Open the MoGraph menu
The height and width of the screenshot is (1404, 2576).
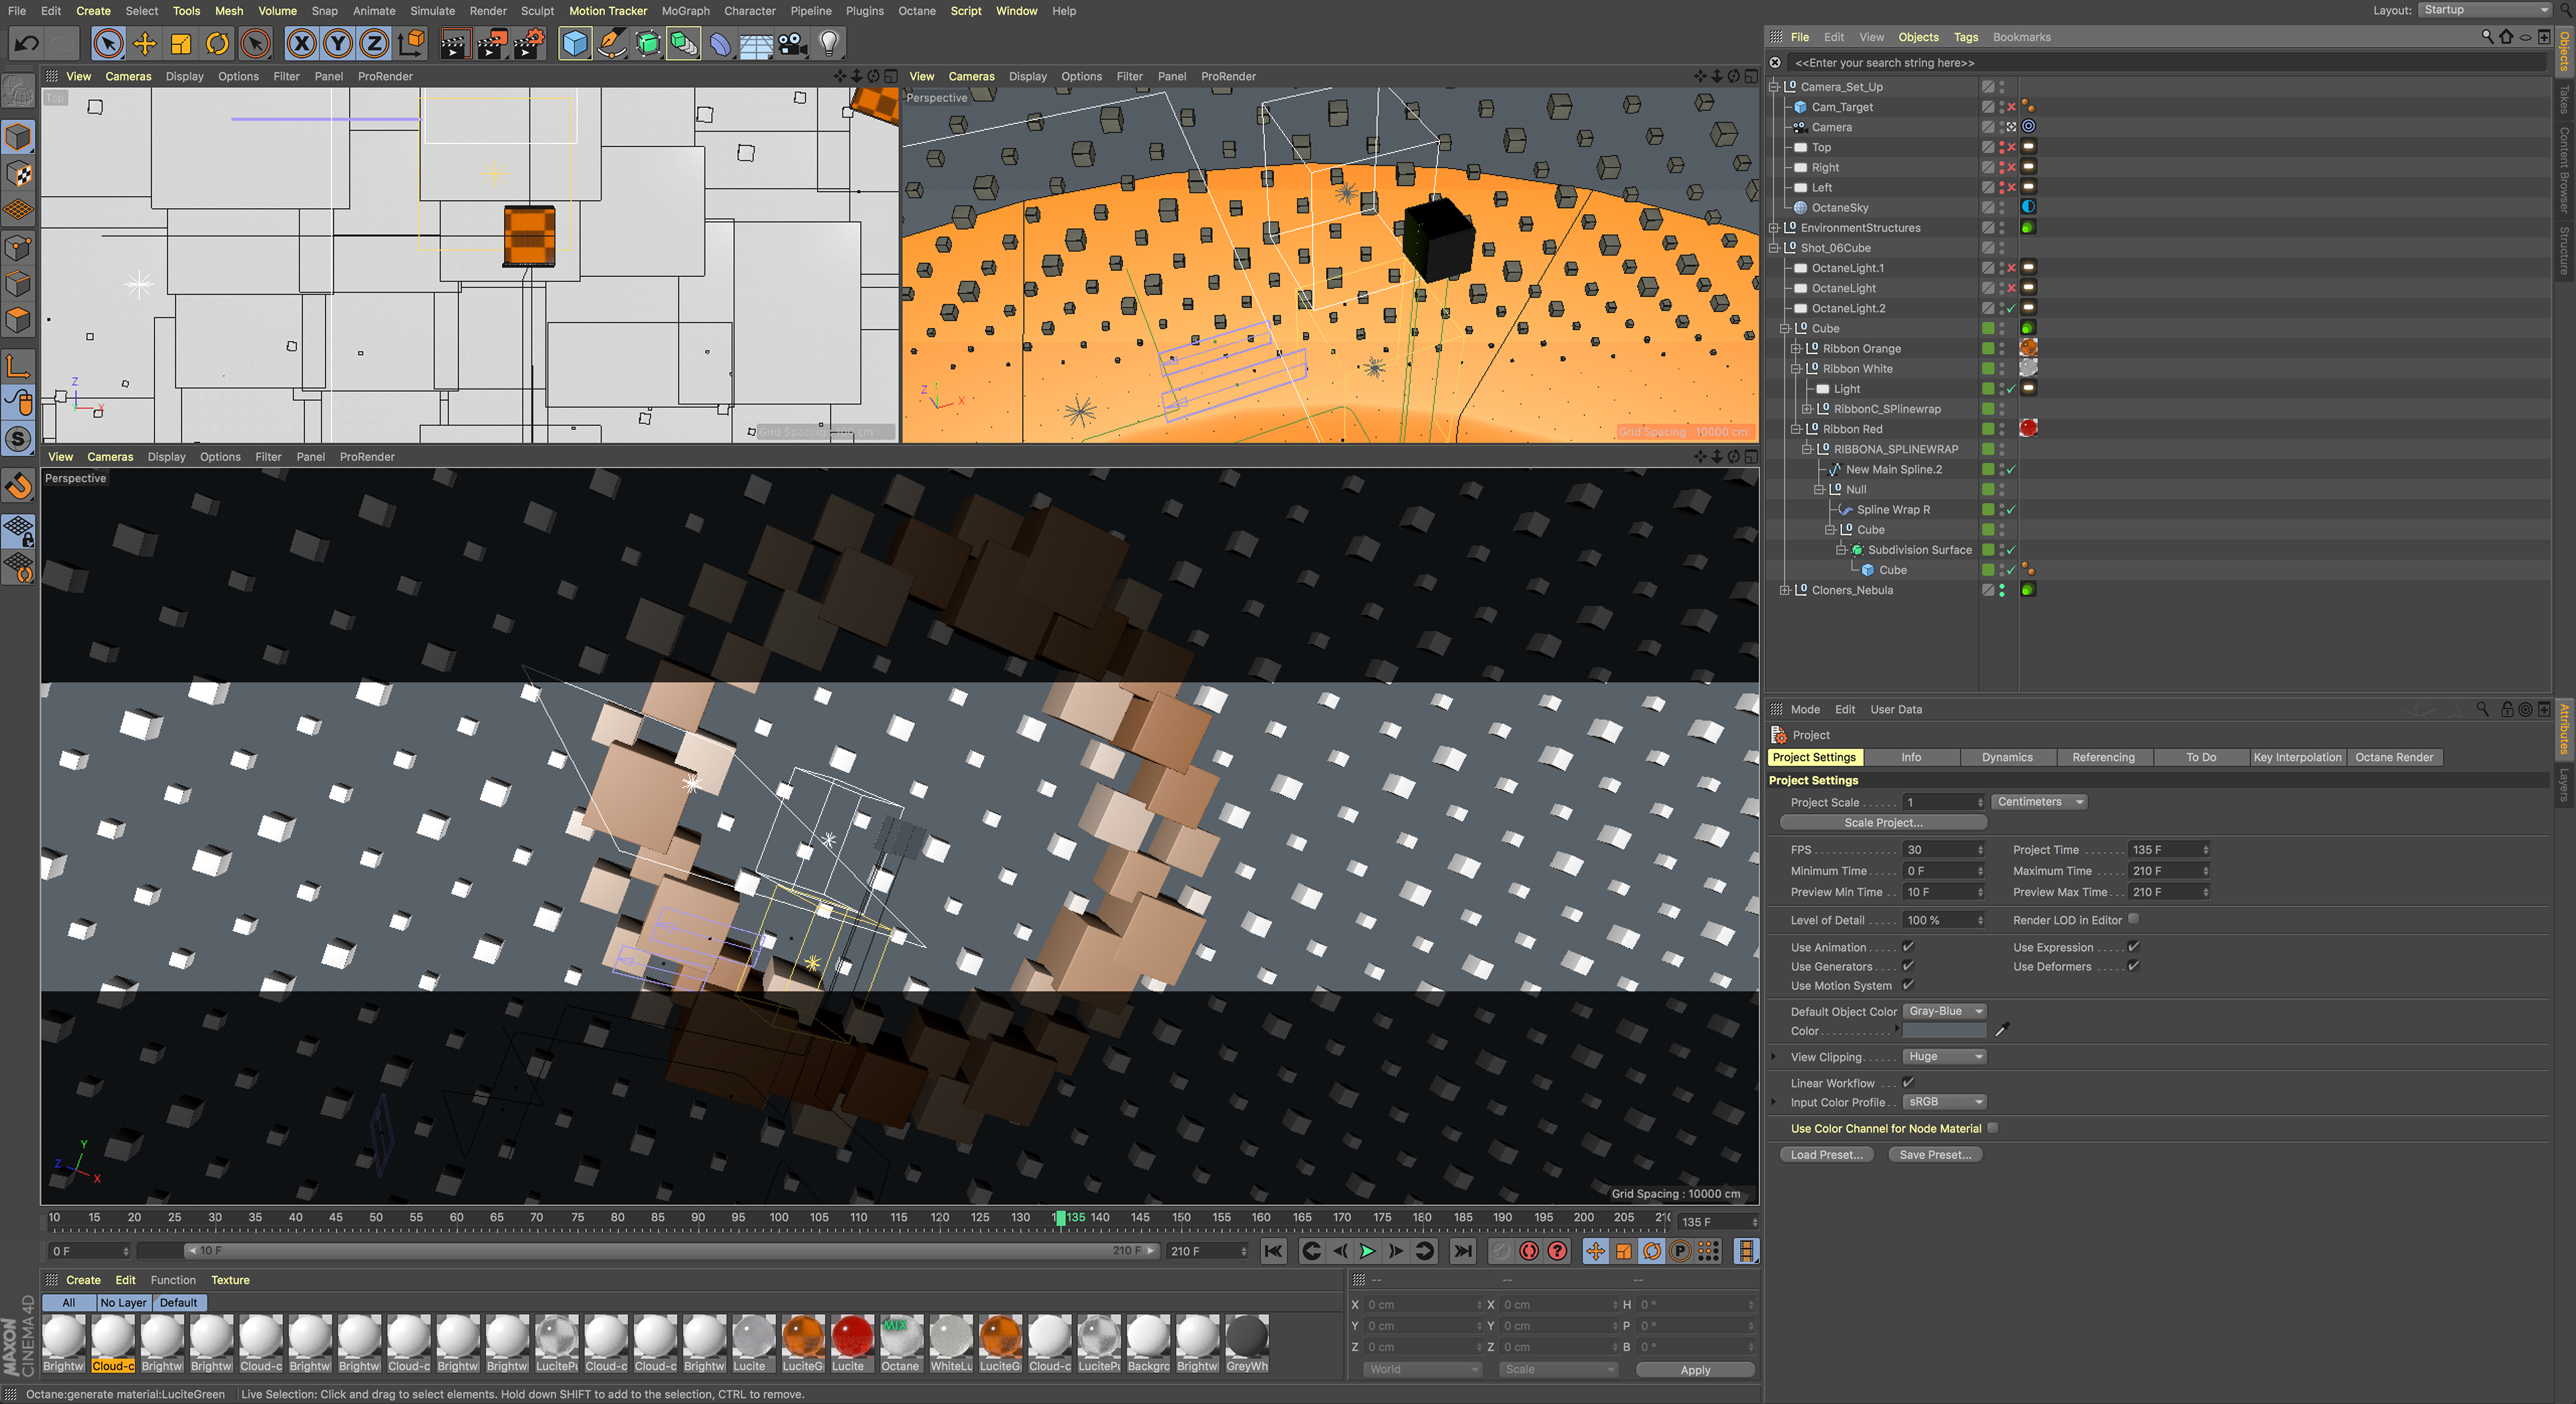click(685, 11)
